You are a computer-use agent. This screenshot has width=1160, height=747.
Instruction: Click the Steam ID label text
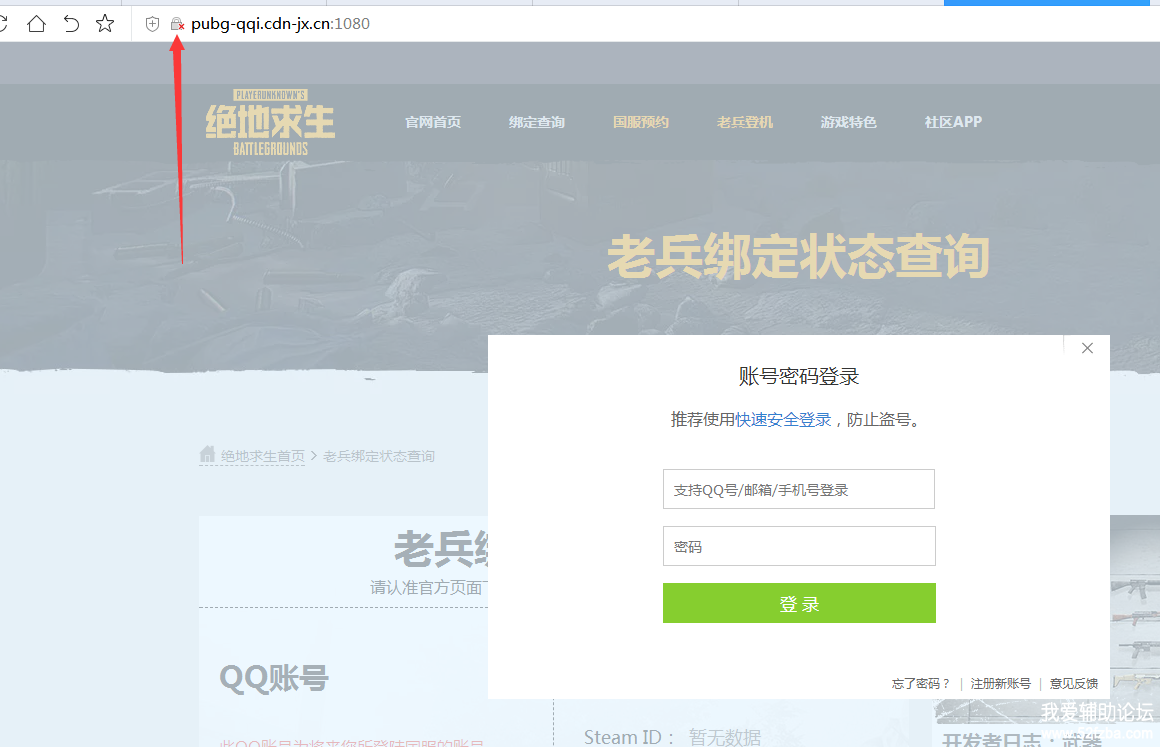click(x=629, y=737)
